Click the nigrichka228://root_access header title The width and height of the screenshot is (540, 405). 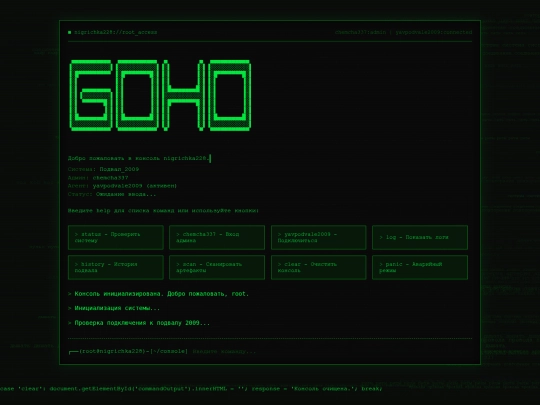116,32
